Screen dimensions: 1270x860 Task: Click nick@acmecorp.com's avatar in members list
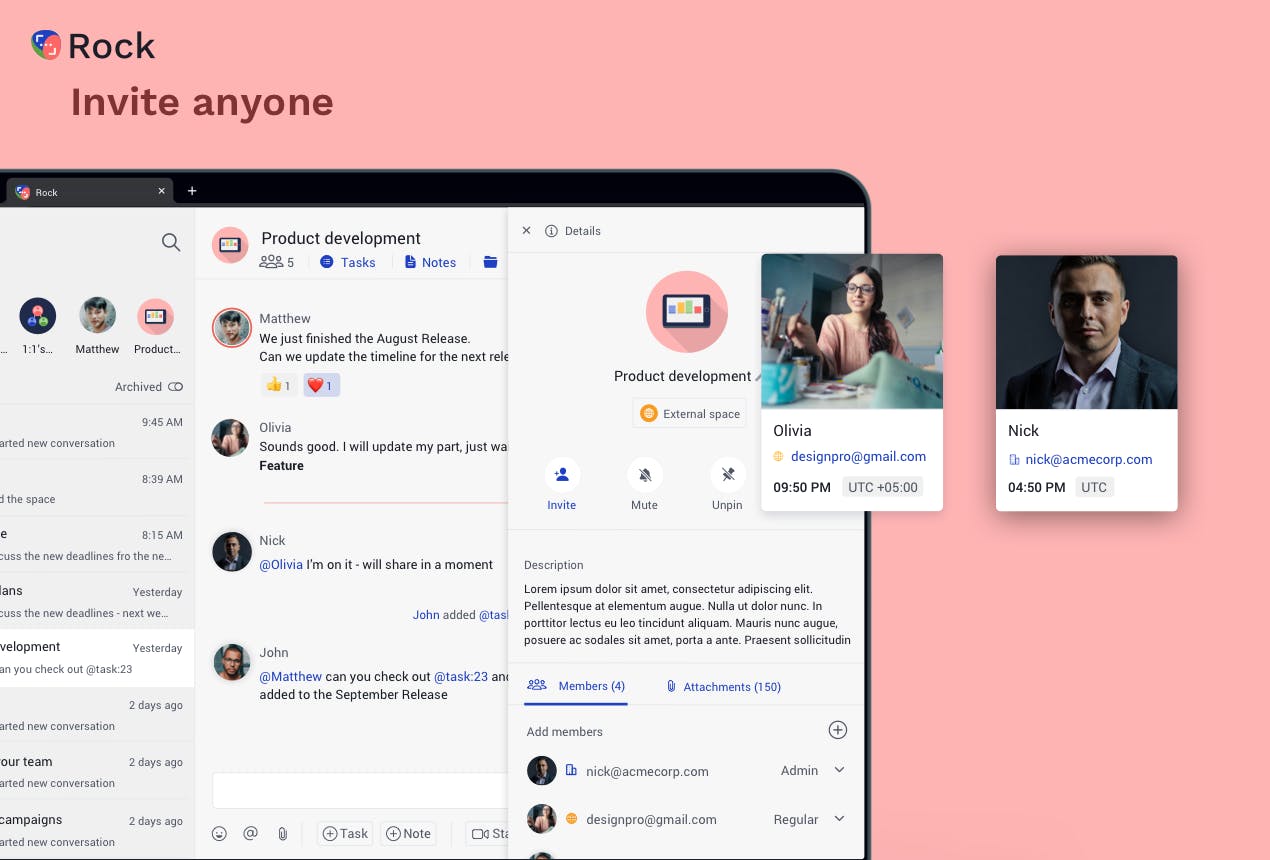(542, 771)
